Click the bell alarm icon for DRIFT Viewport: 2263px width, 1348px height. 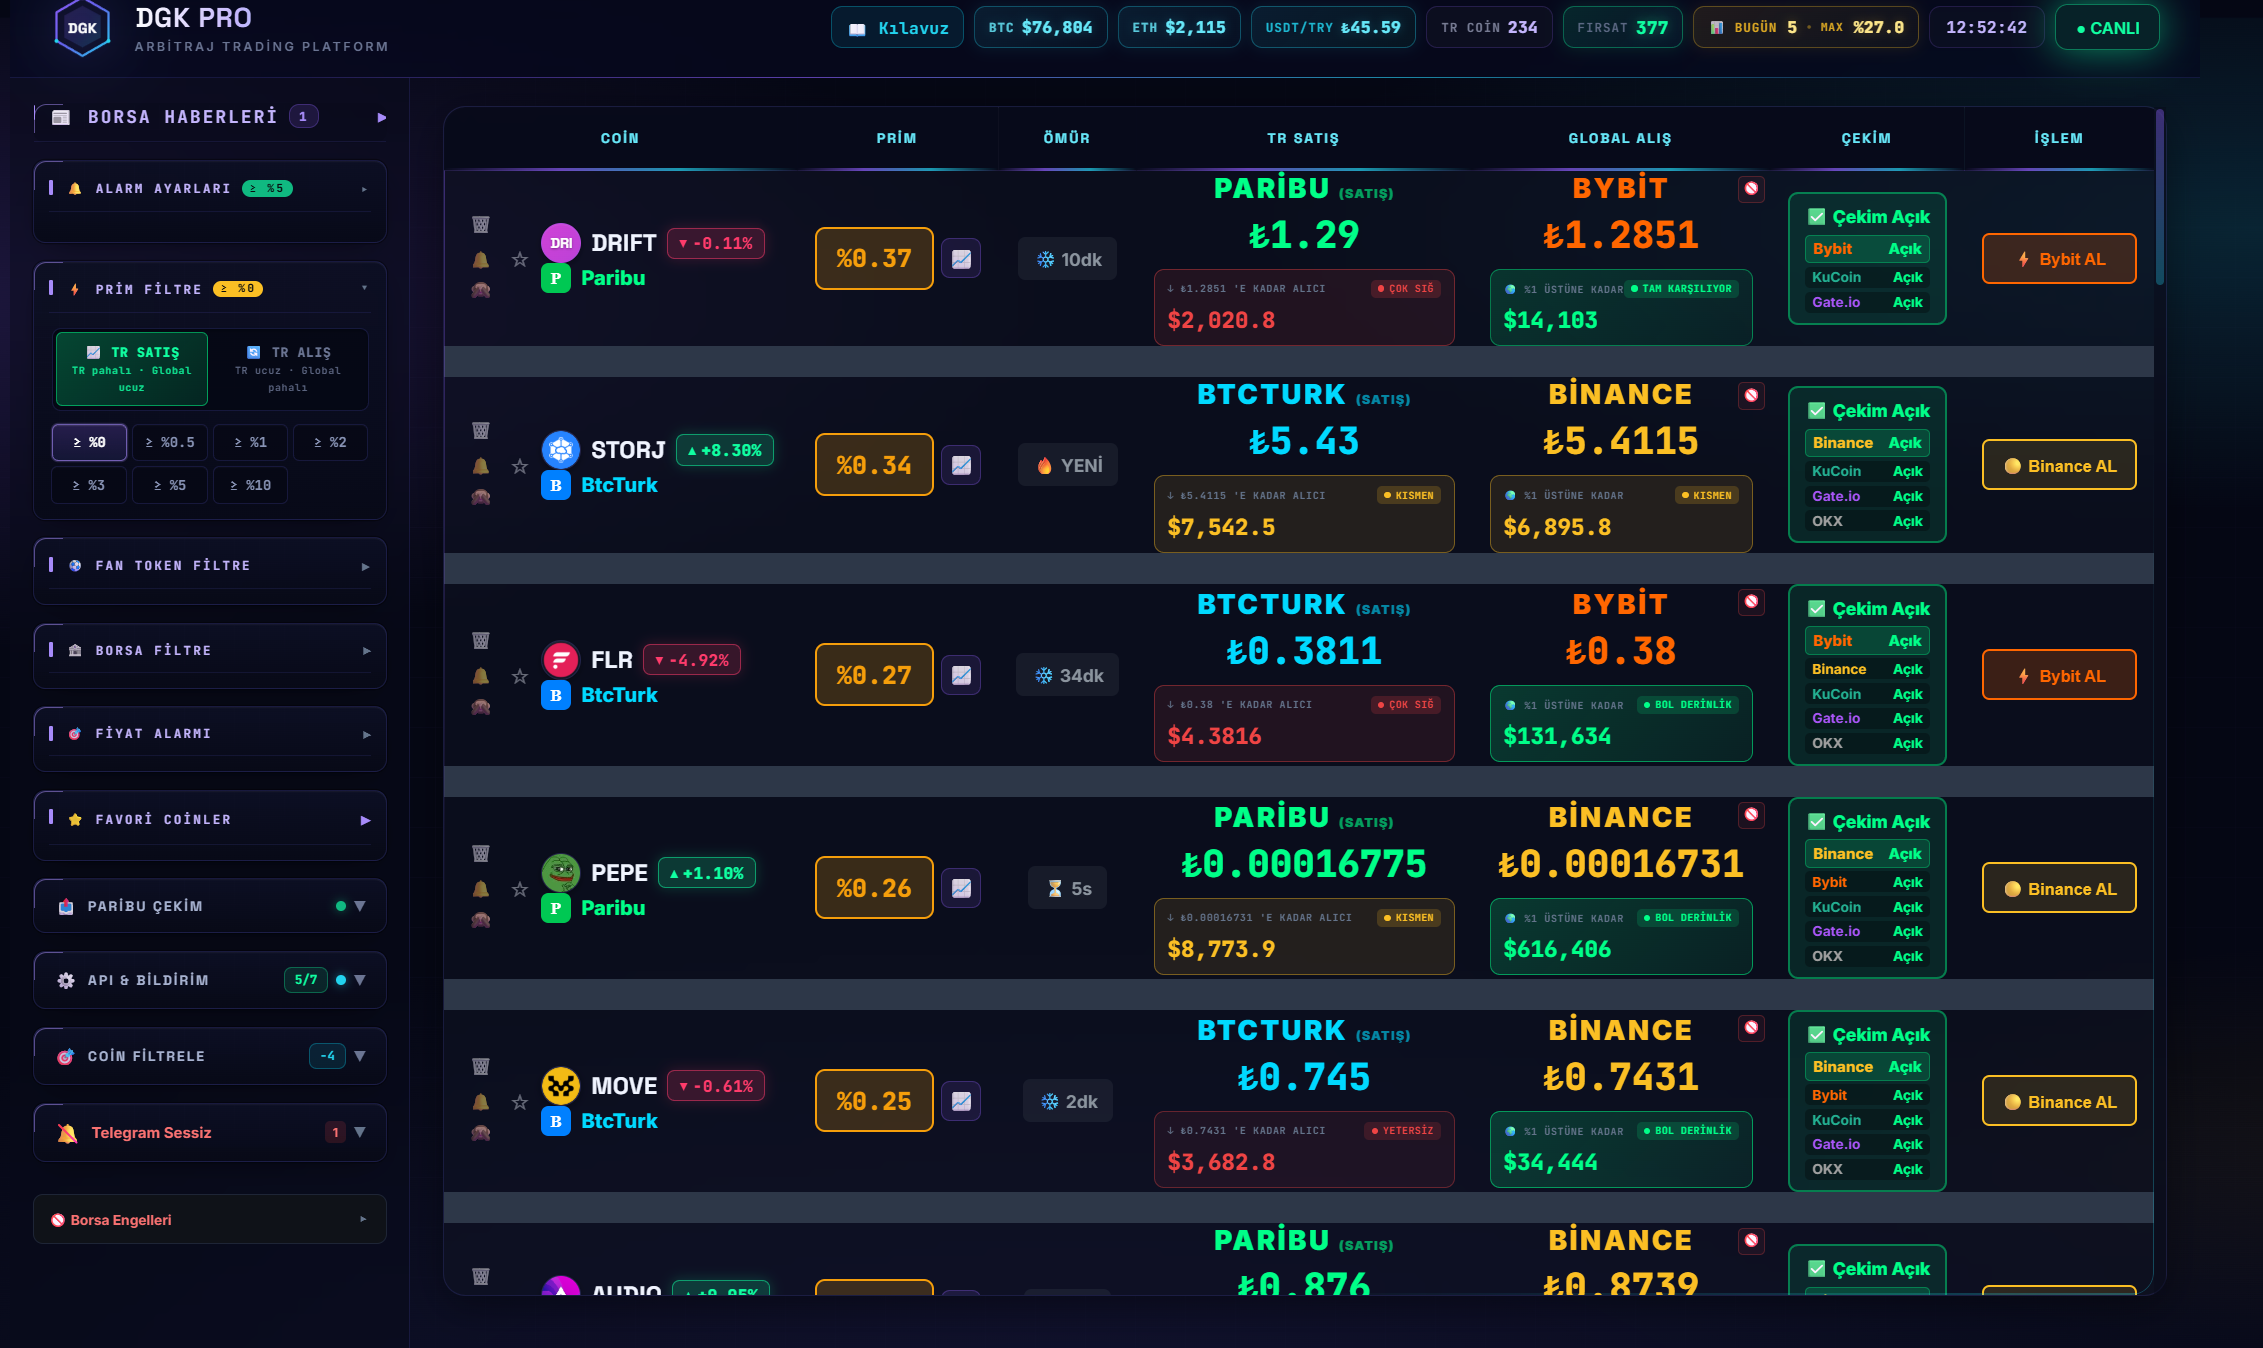(481, 260)
